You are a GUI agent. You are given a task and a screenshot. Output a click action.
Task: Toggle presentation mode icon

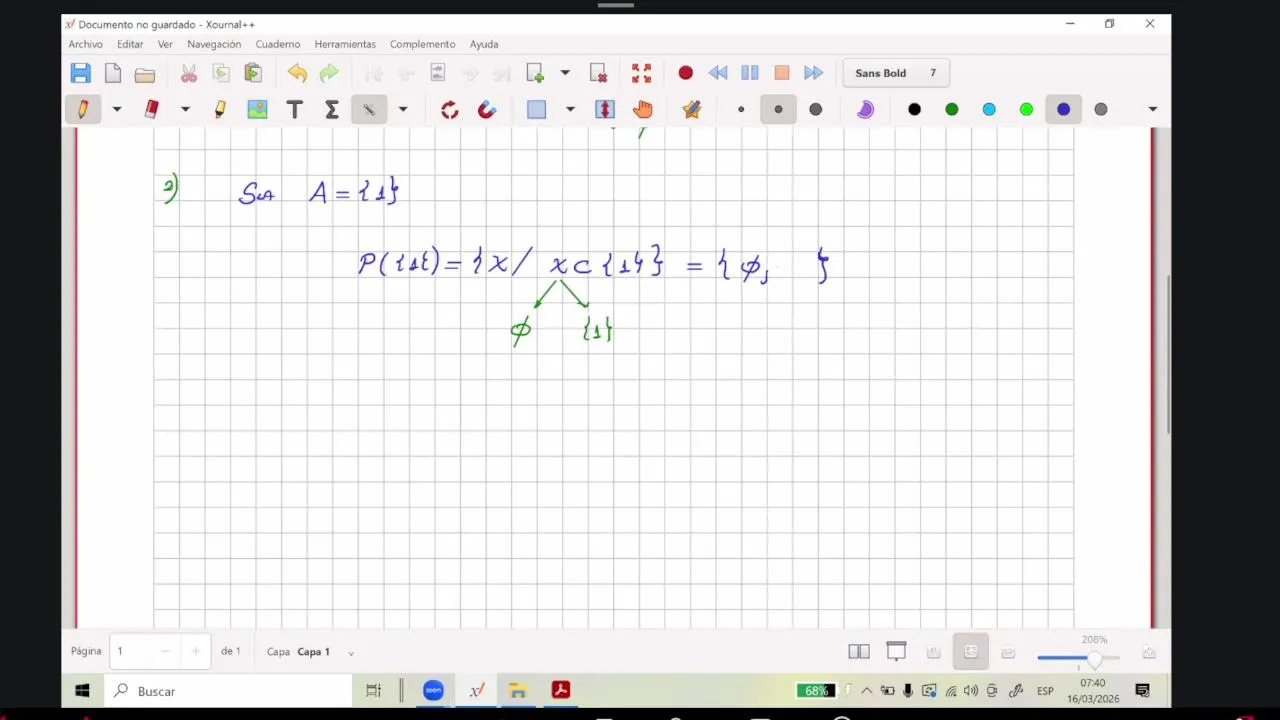point(896,652)
